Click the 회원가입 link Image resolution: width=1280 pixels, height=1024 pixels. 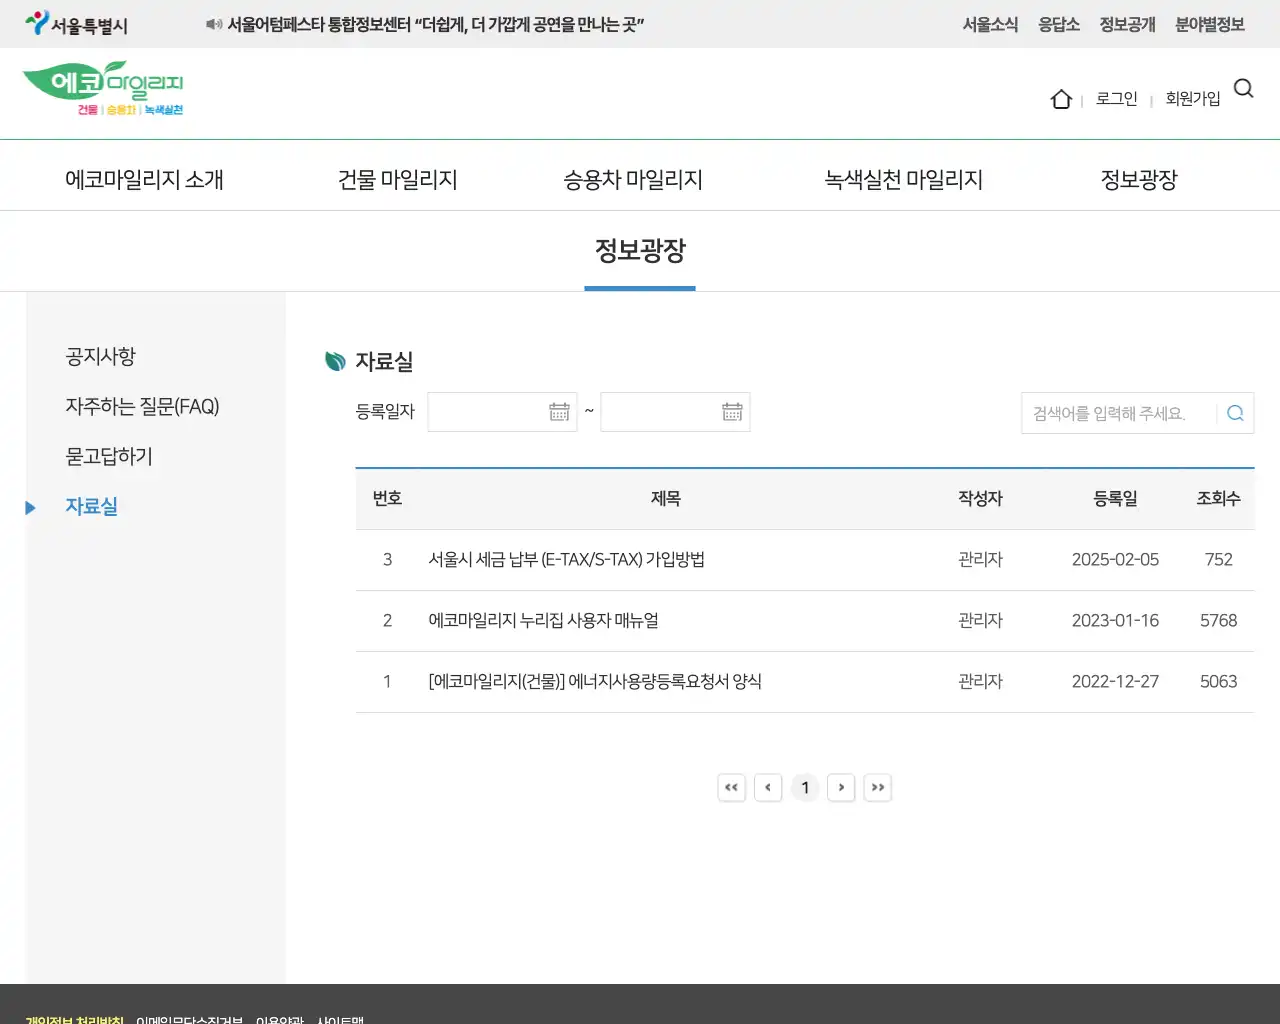[x=1193, y=99]
